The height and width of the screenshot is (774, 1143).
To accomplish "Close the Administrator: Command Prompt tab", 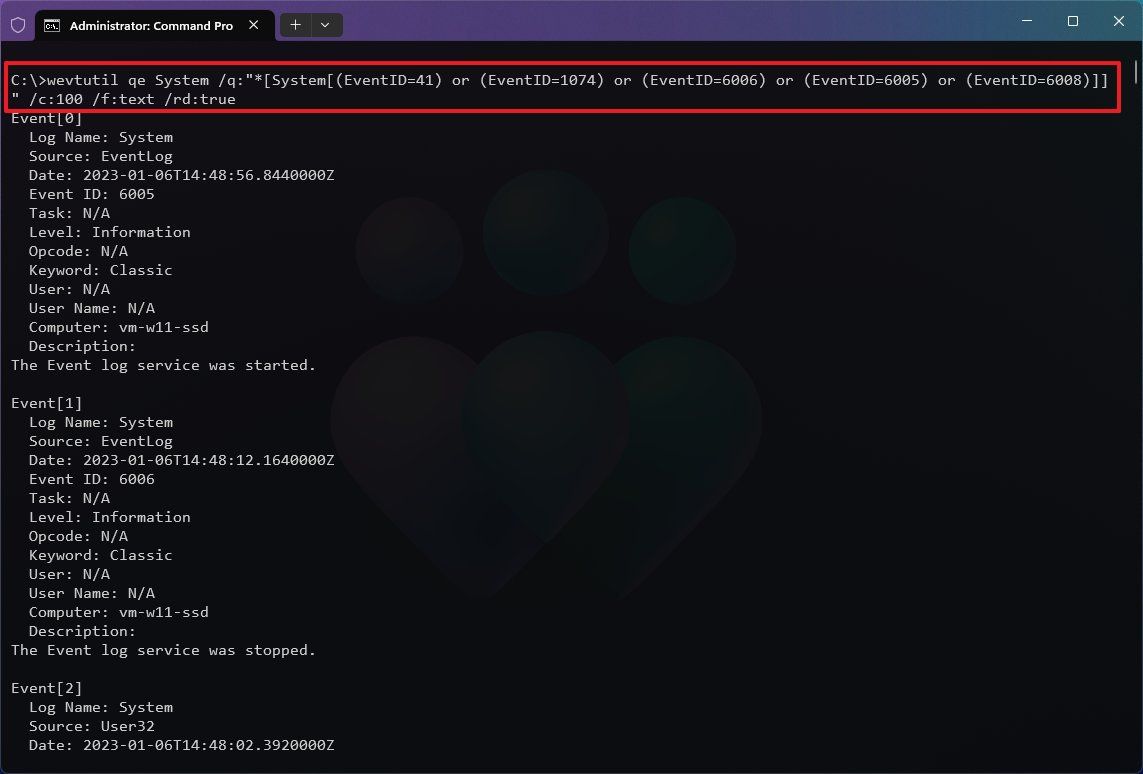I will 253,26.
